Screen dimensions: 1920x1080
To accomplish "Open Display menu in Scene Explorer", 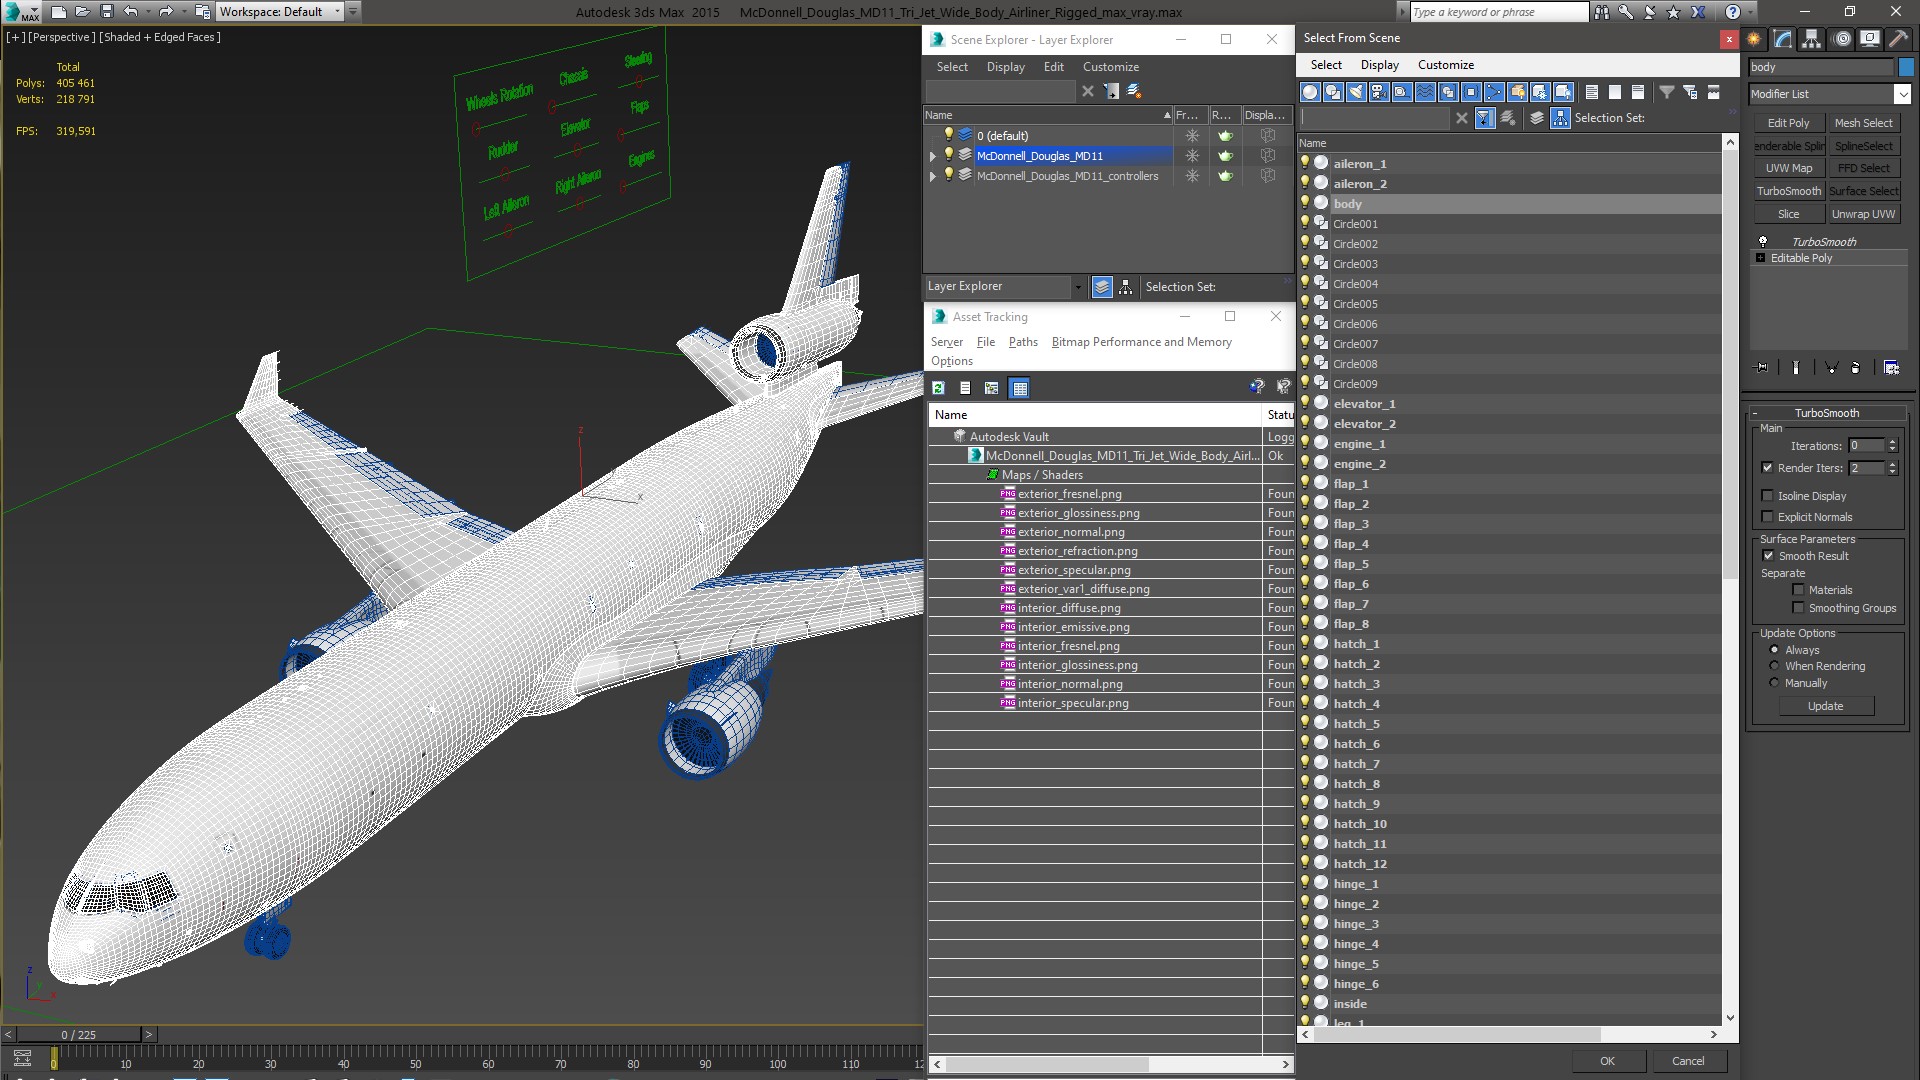I will pyautogui.click(x=1005, y=67).
